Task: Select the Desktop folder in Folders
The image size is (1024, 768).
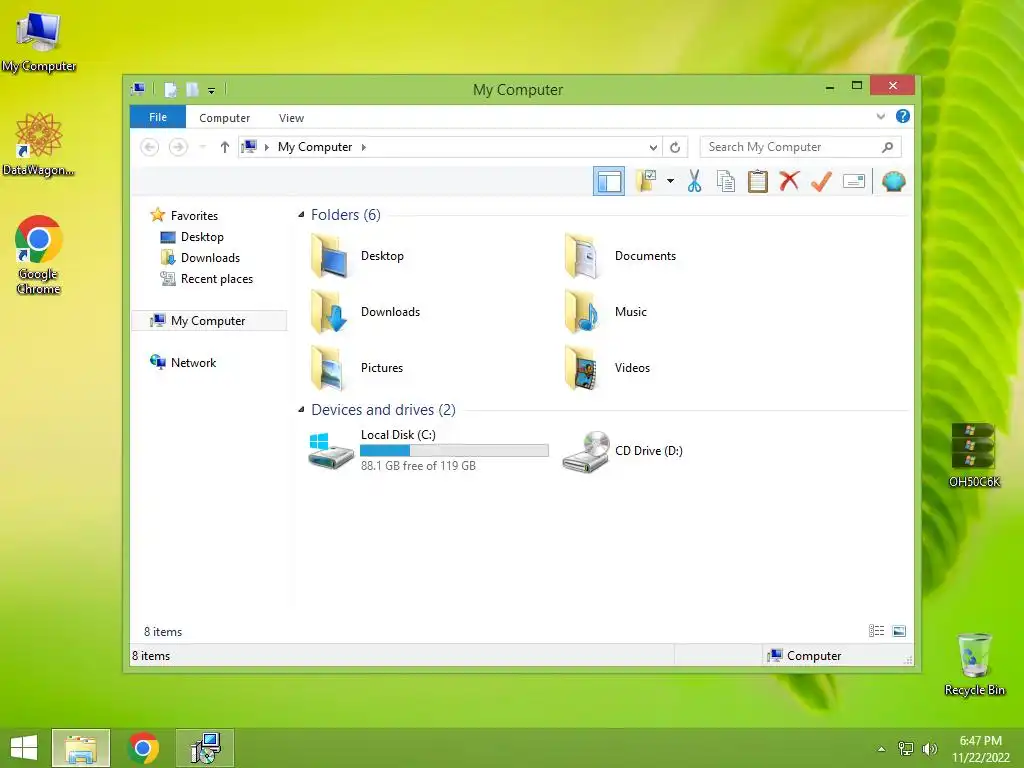Action: [358, 256]
